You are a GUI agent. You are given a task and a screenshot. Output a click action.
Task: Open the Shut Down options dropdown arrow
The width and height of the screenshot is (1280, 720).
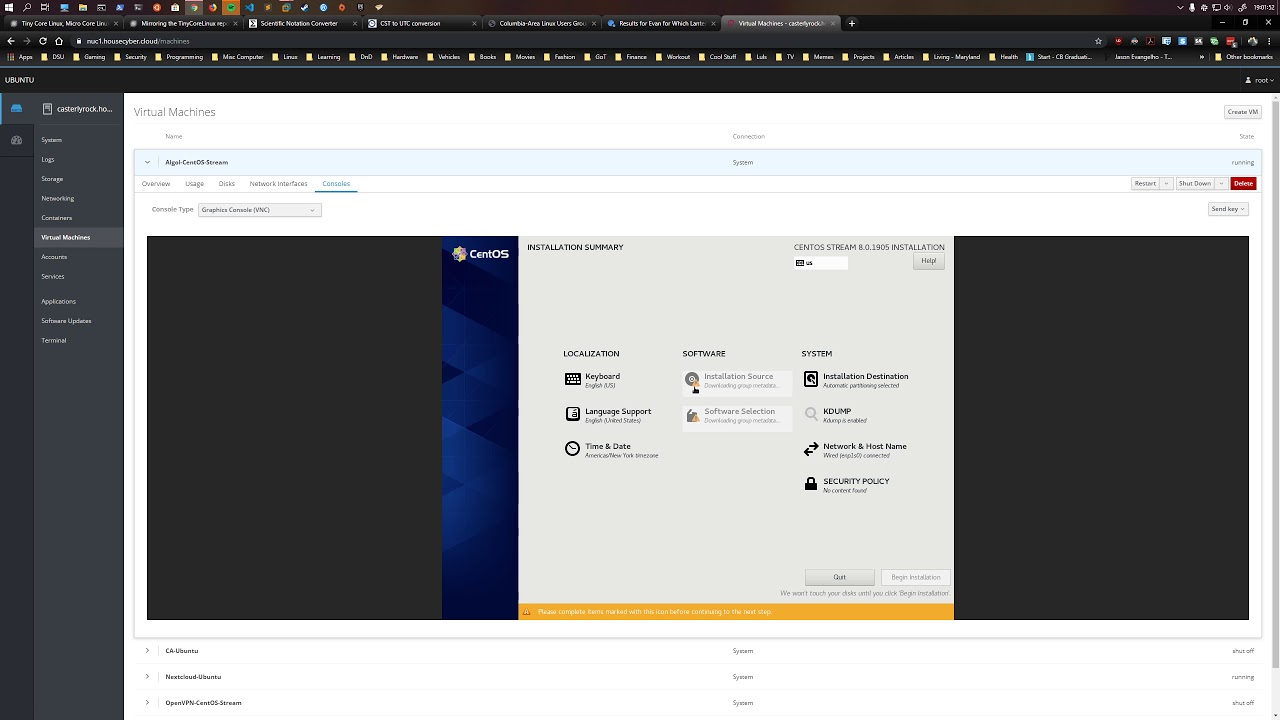pos(1221,184)
